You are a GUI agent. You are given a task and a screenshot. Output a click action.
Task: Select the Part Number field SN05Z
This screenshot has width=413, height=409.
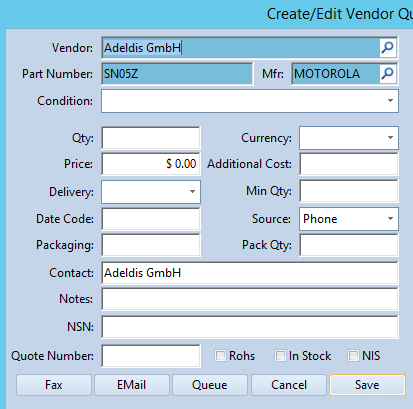177,74
